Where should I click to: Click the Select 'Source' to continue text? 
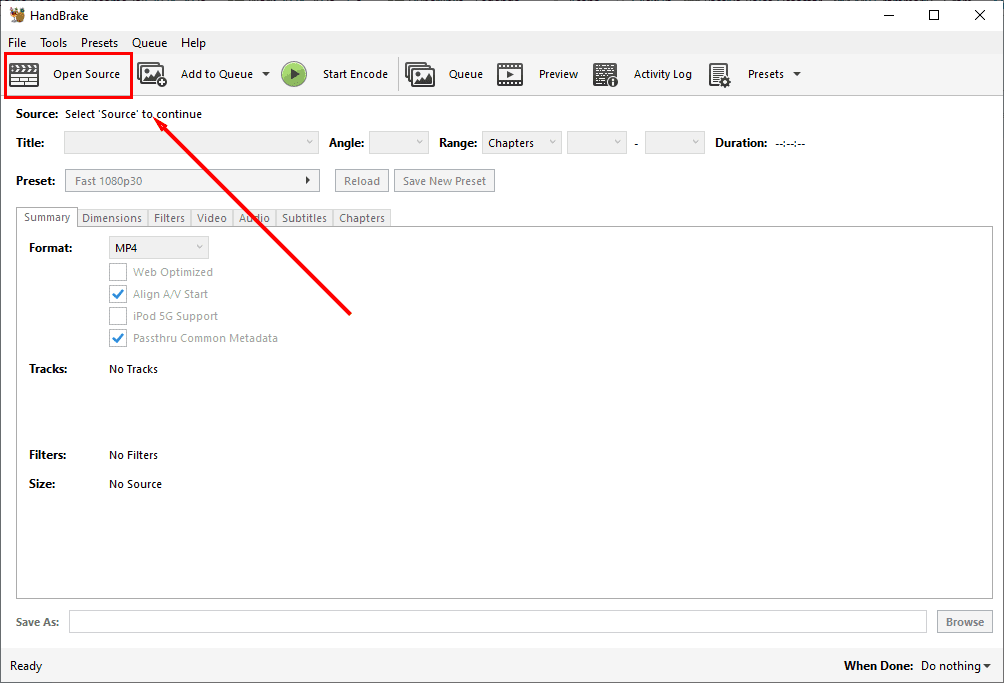[x=133, y=114]
